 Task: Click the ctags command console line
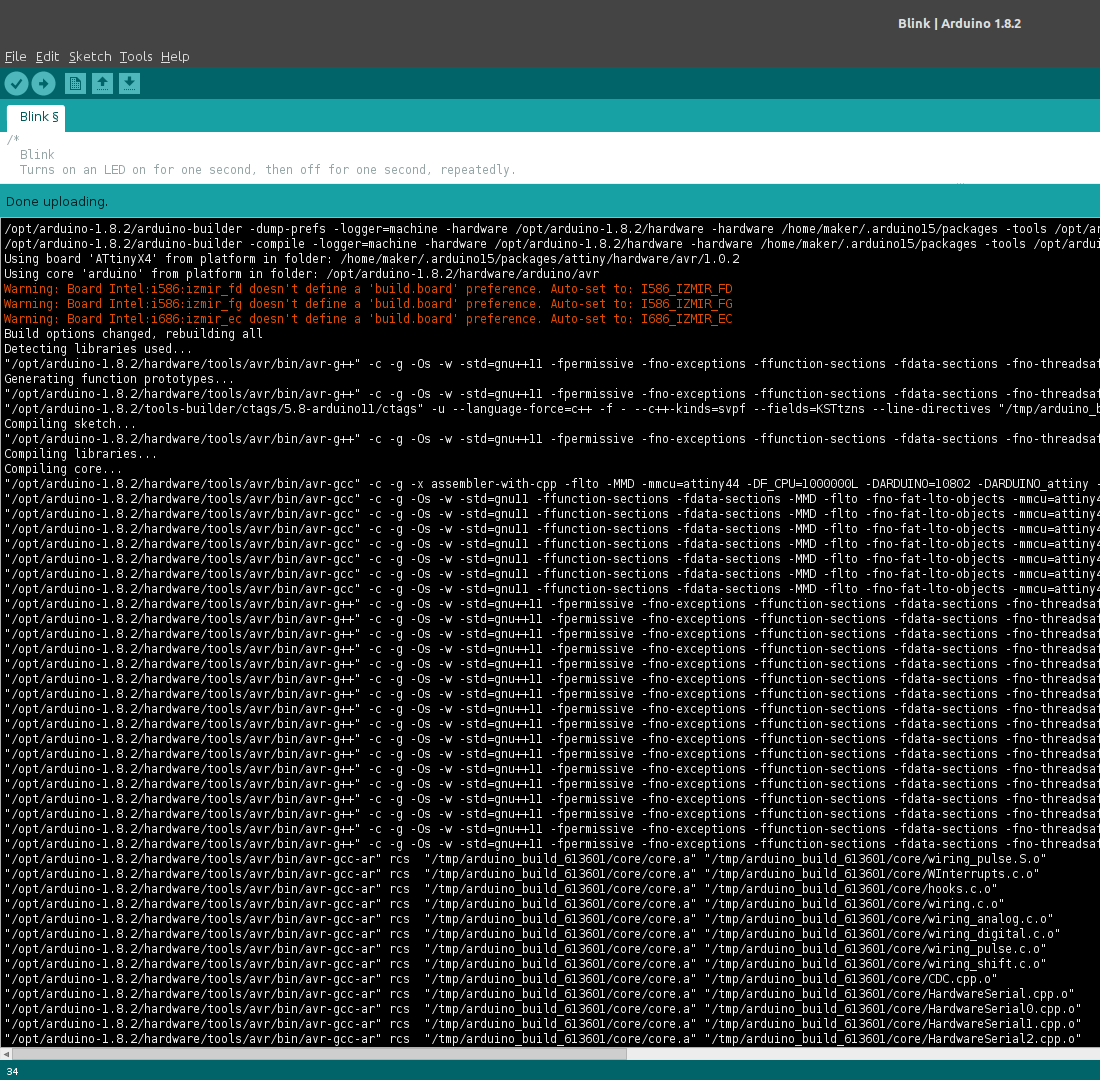pos(551,409)
